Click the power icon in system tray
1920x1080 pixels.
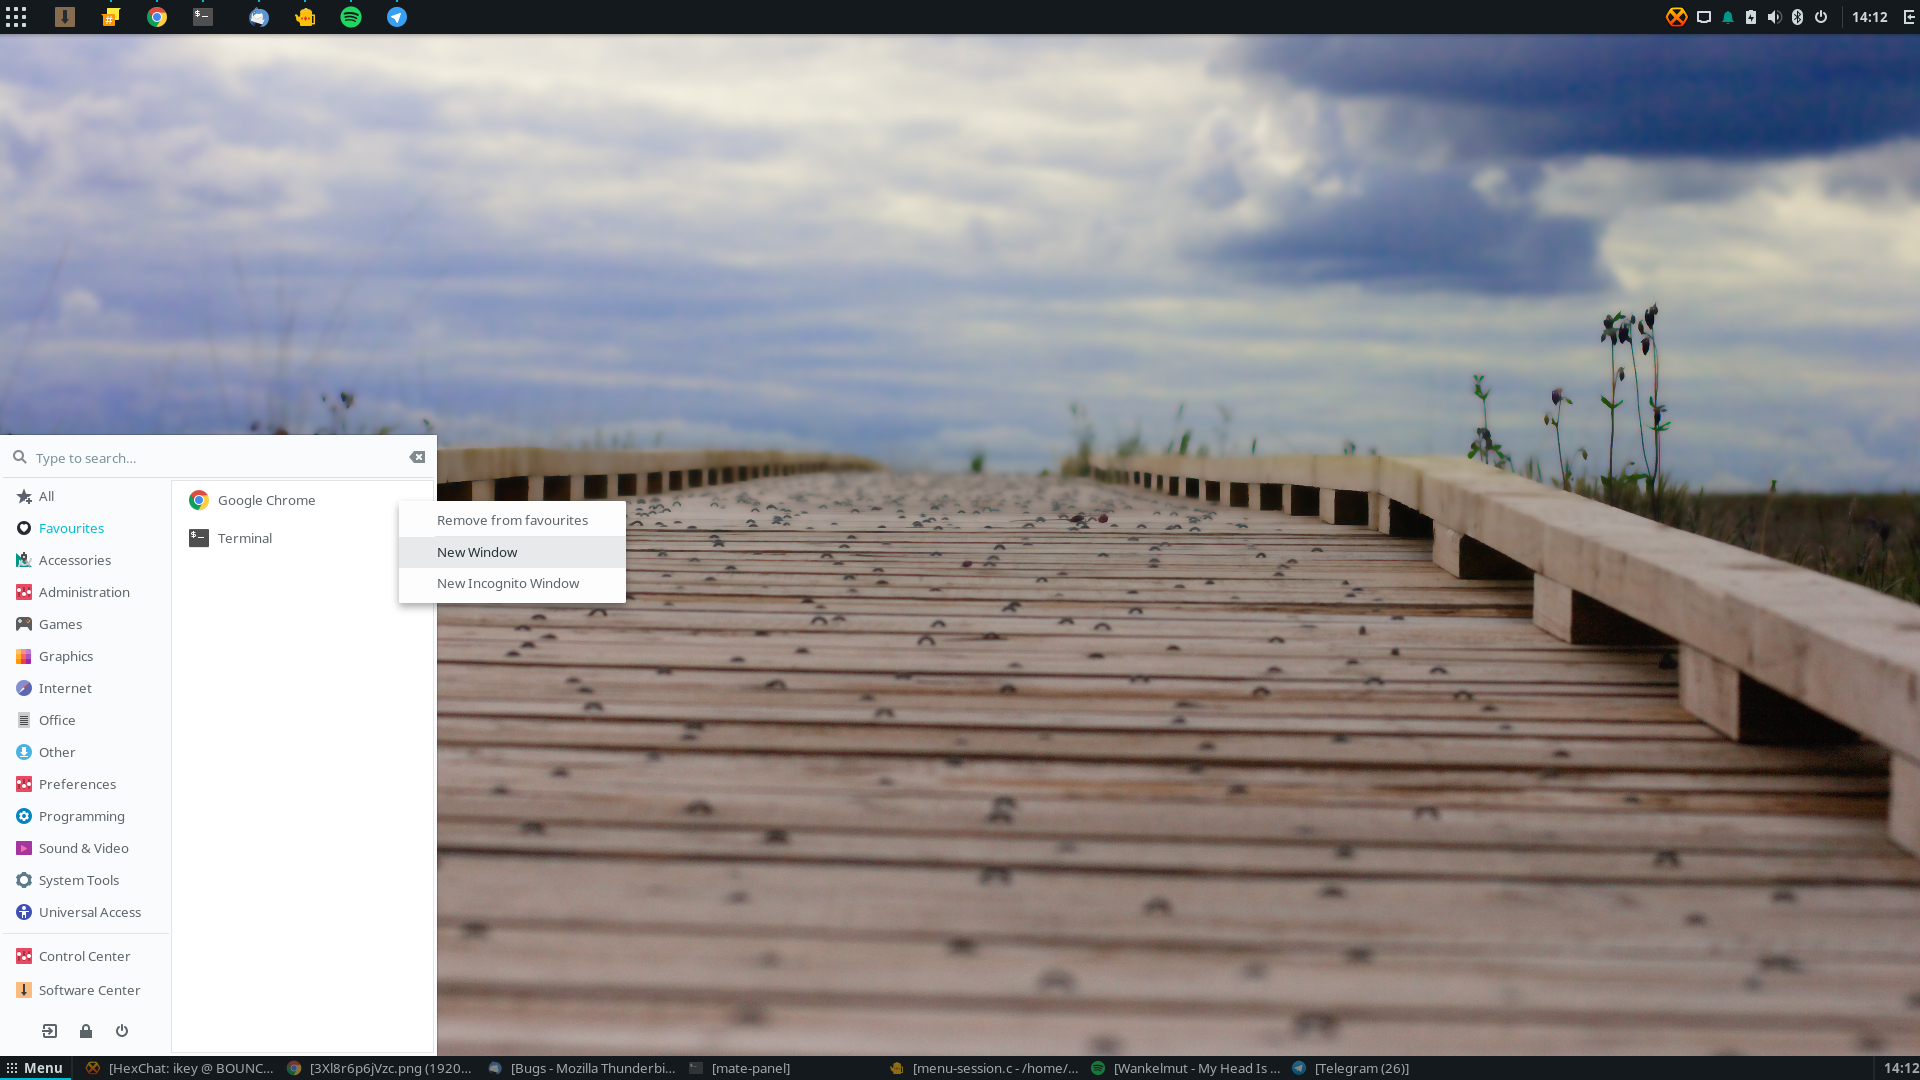coord(1821,17)
